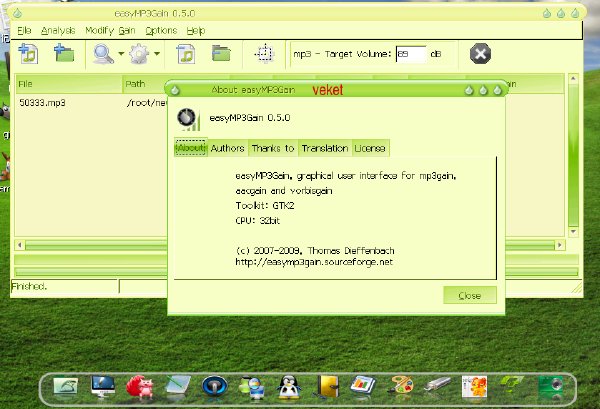This screenshot has width=600, height=409.
Task: Click the vertical scrollbar down arrow
Action: (x=573, y=232)
